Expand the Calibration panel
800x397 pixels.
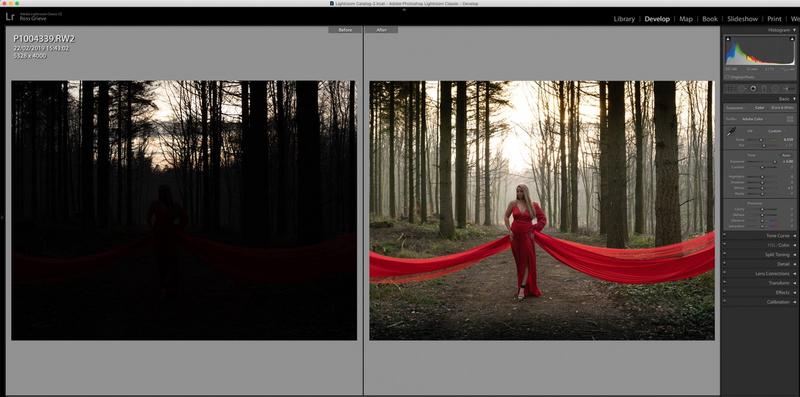point(794,302)
